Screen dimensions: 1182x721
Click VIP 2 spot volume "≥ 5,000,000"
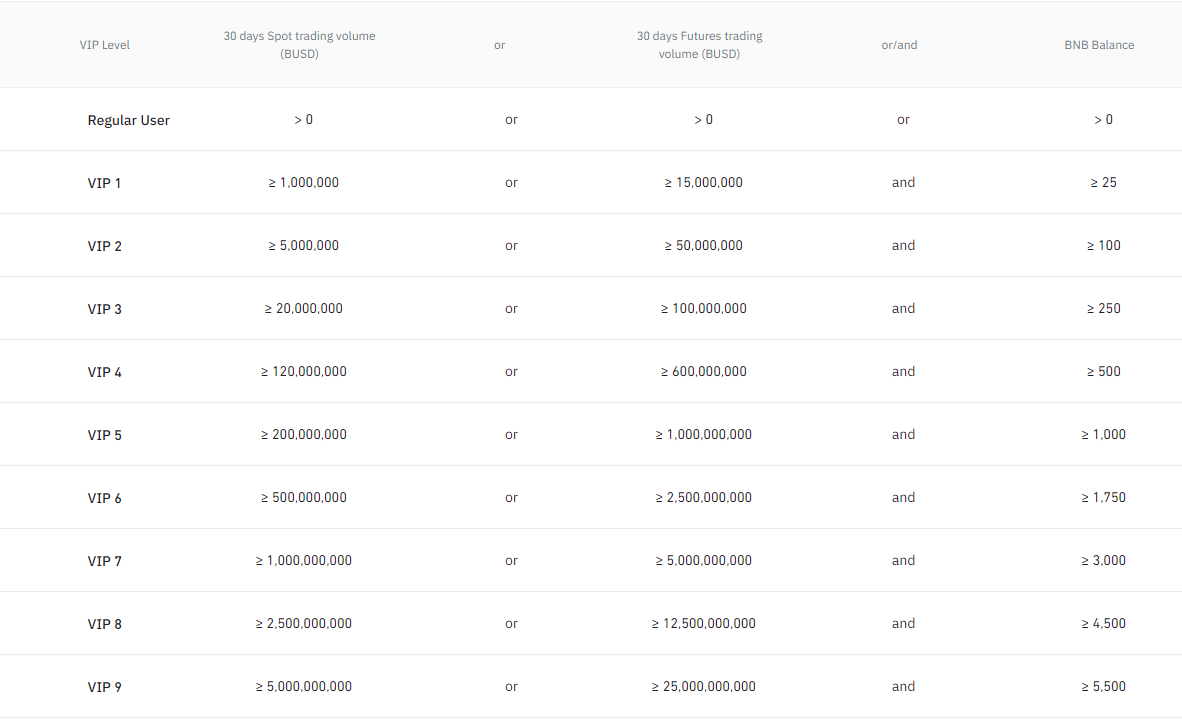point(304,245)
